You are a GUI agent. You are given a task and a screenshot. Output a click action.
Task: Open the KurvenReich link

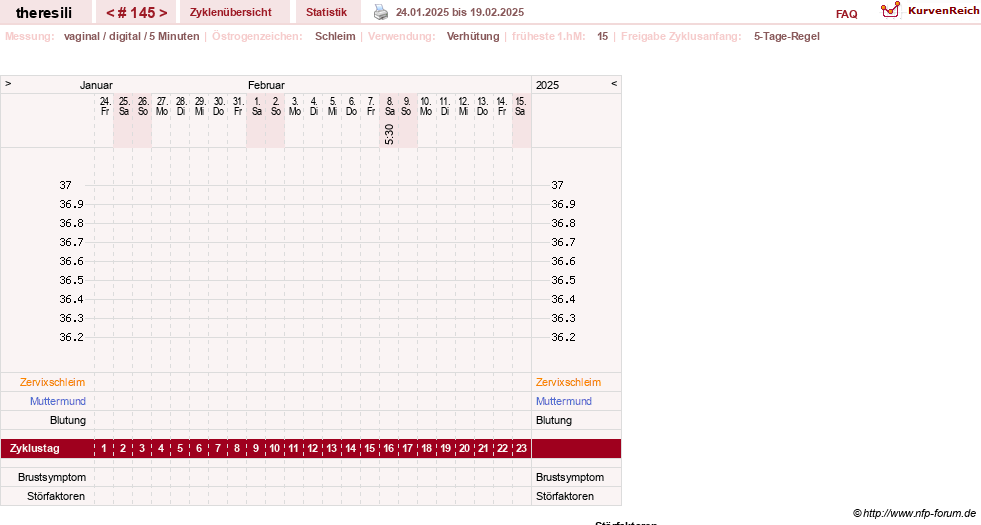pyautogui.click(x=943, y=11)
